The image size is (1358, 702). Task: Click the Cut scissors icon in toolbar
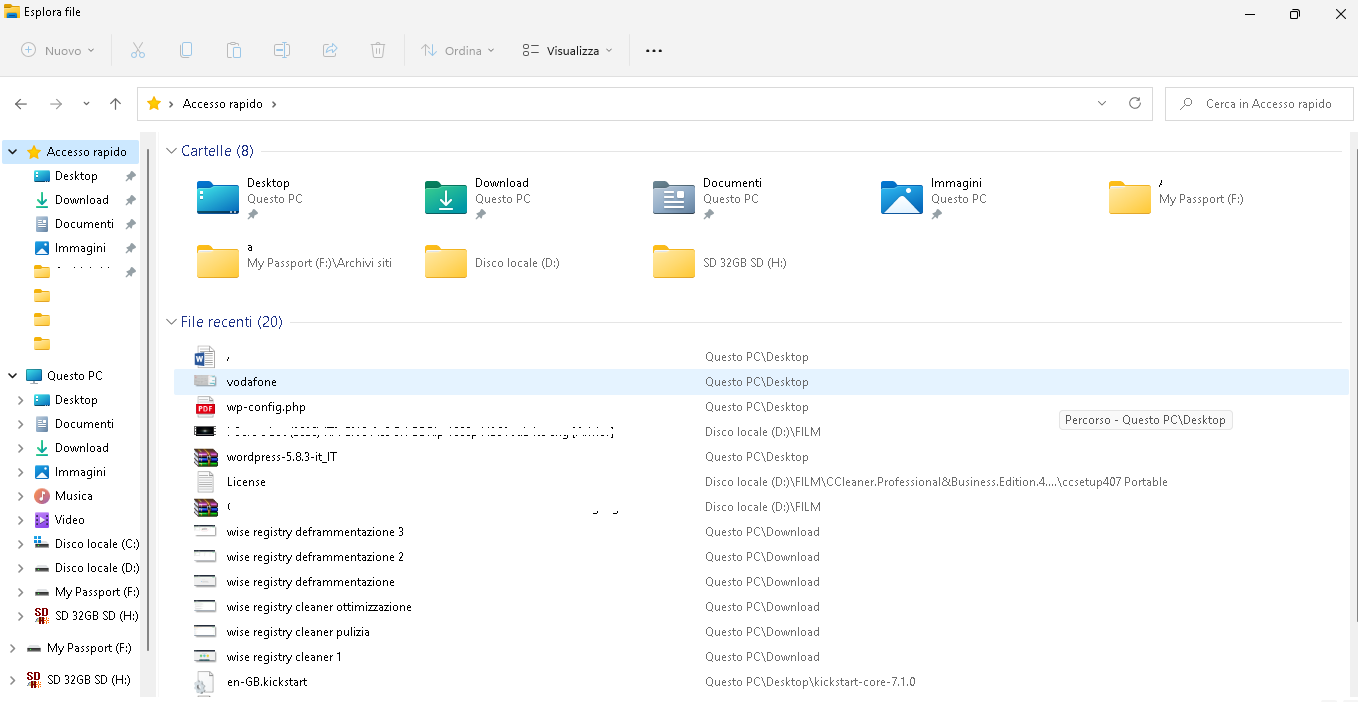tap(138, 50)
